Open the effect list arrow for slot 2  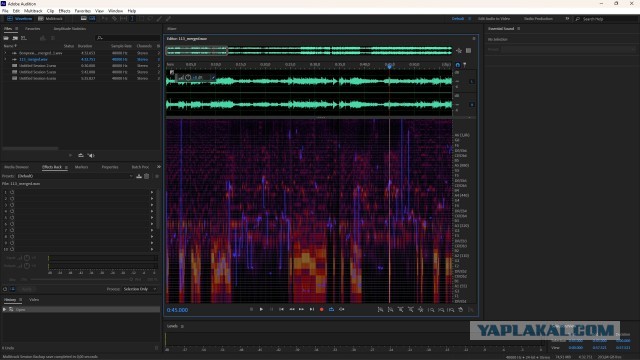[152, 198]
